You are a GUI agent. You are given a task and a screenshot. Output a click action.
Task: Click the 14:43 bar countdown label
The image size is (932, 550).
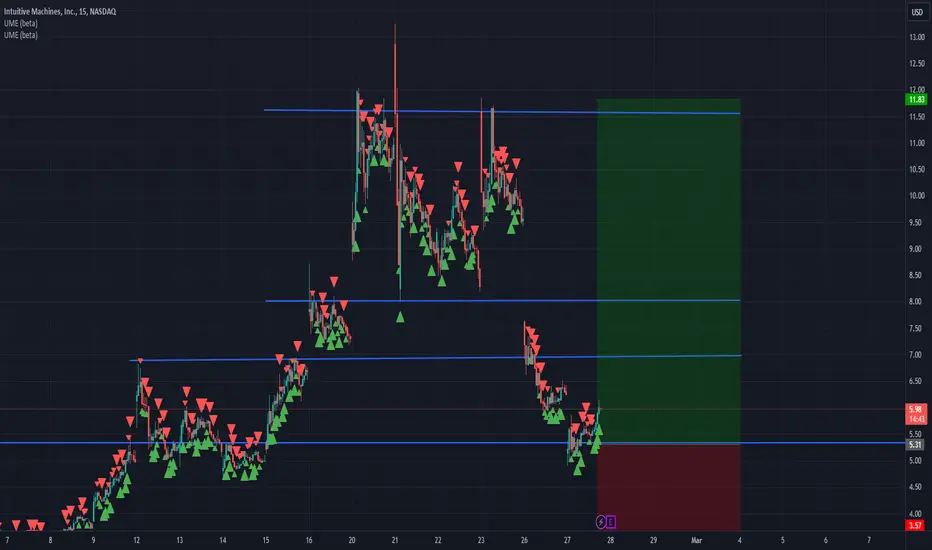click(x=915, y=419)
